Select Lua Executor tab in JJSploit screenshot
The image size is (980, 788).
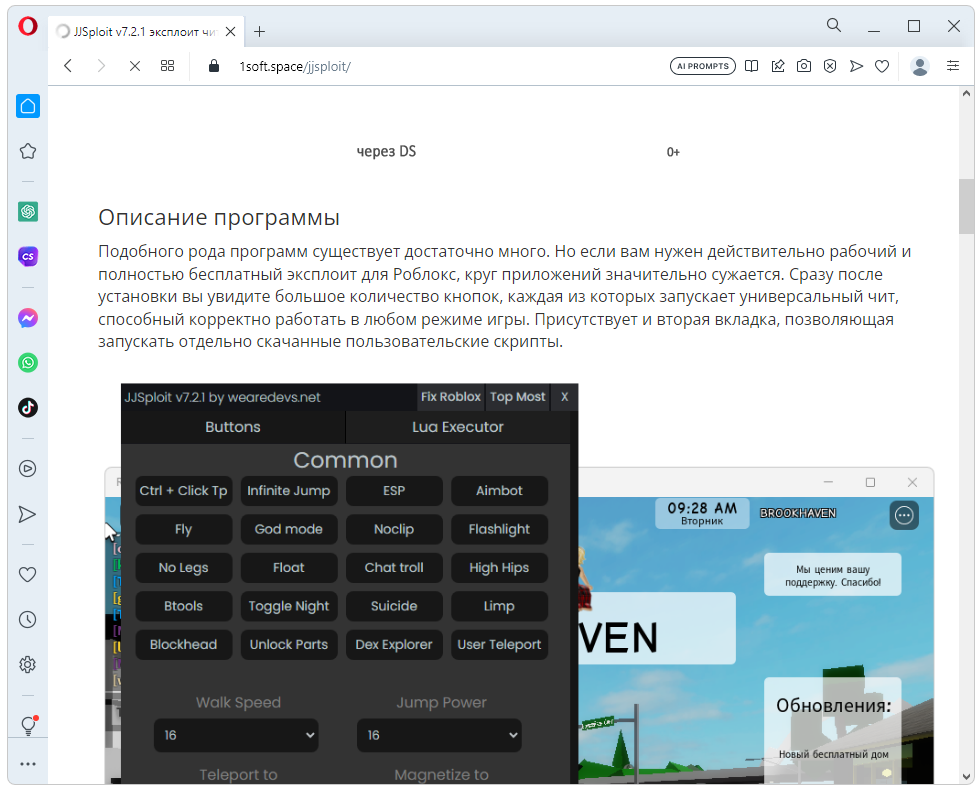(x=458, y=427)
